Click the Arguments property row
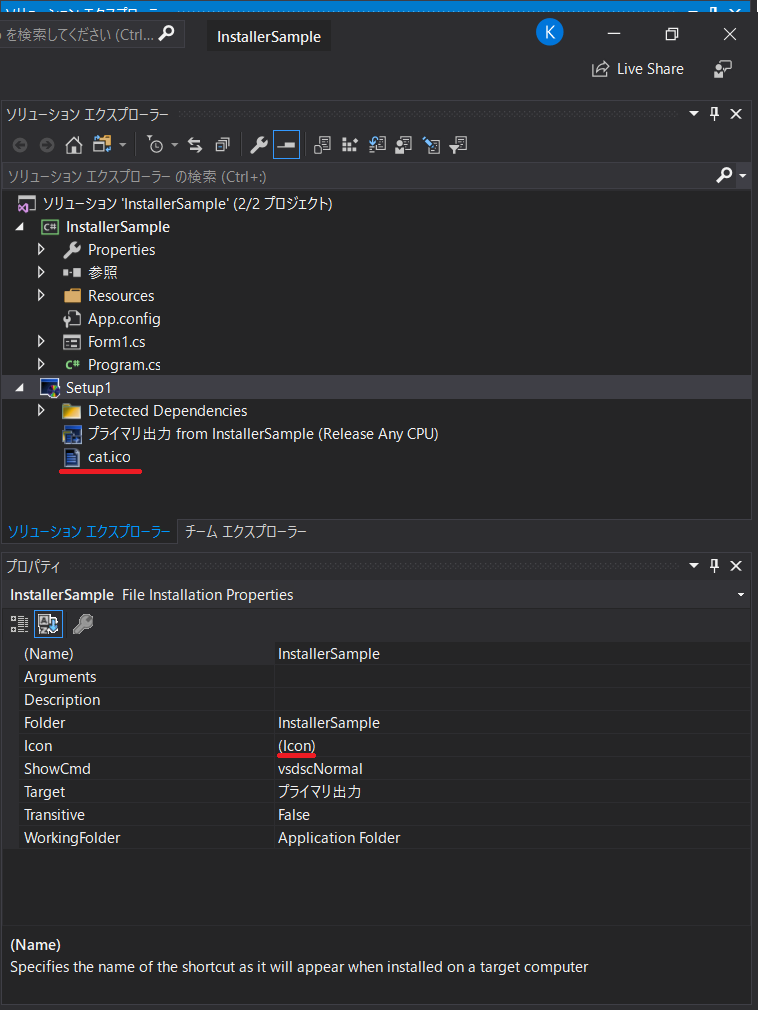The height and width of the screenshot is (1010, 758). click(385, 677)
